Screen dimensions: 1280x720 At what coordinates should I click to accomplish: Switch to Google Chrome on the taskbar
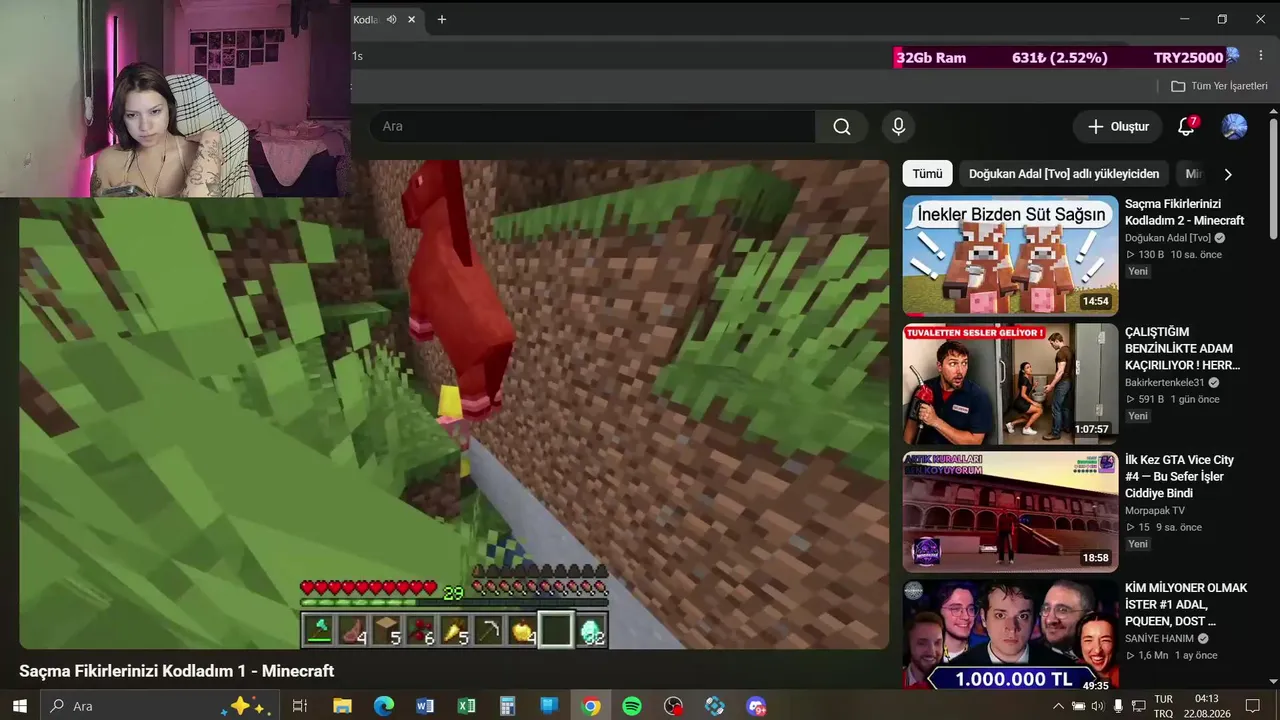point(591,706)
